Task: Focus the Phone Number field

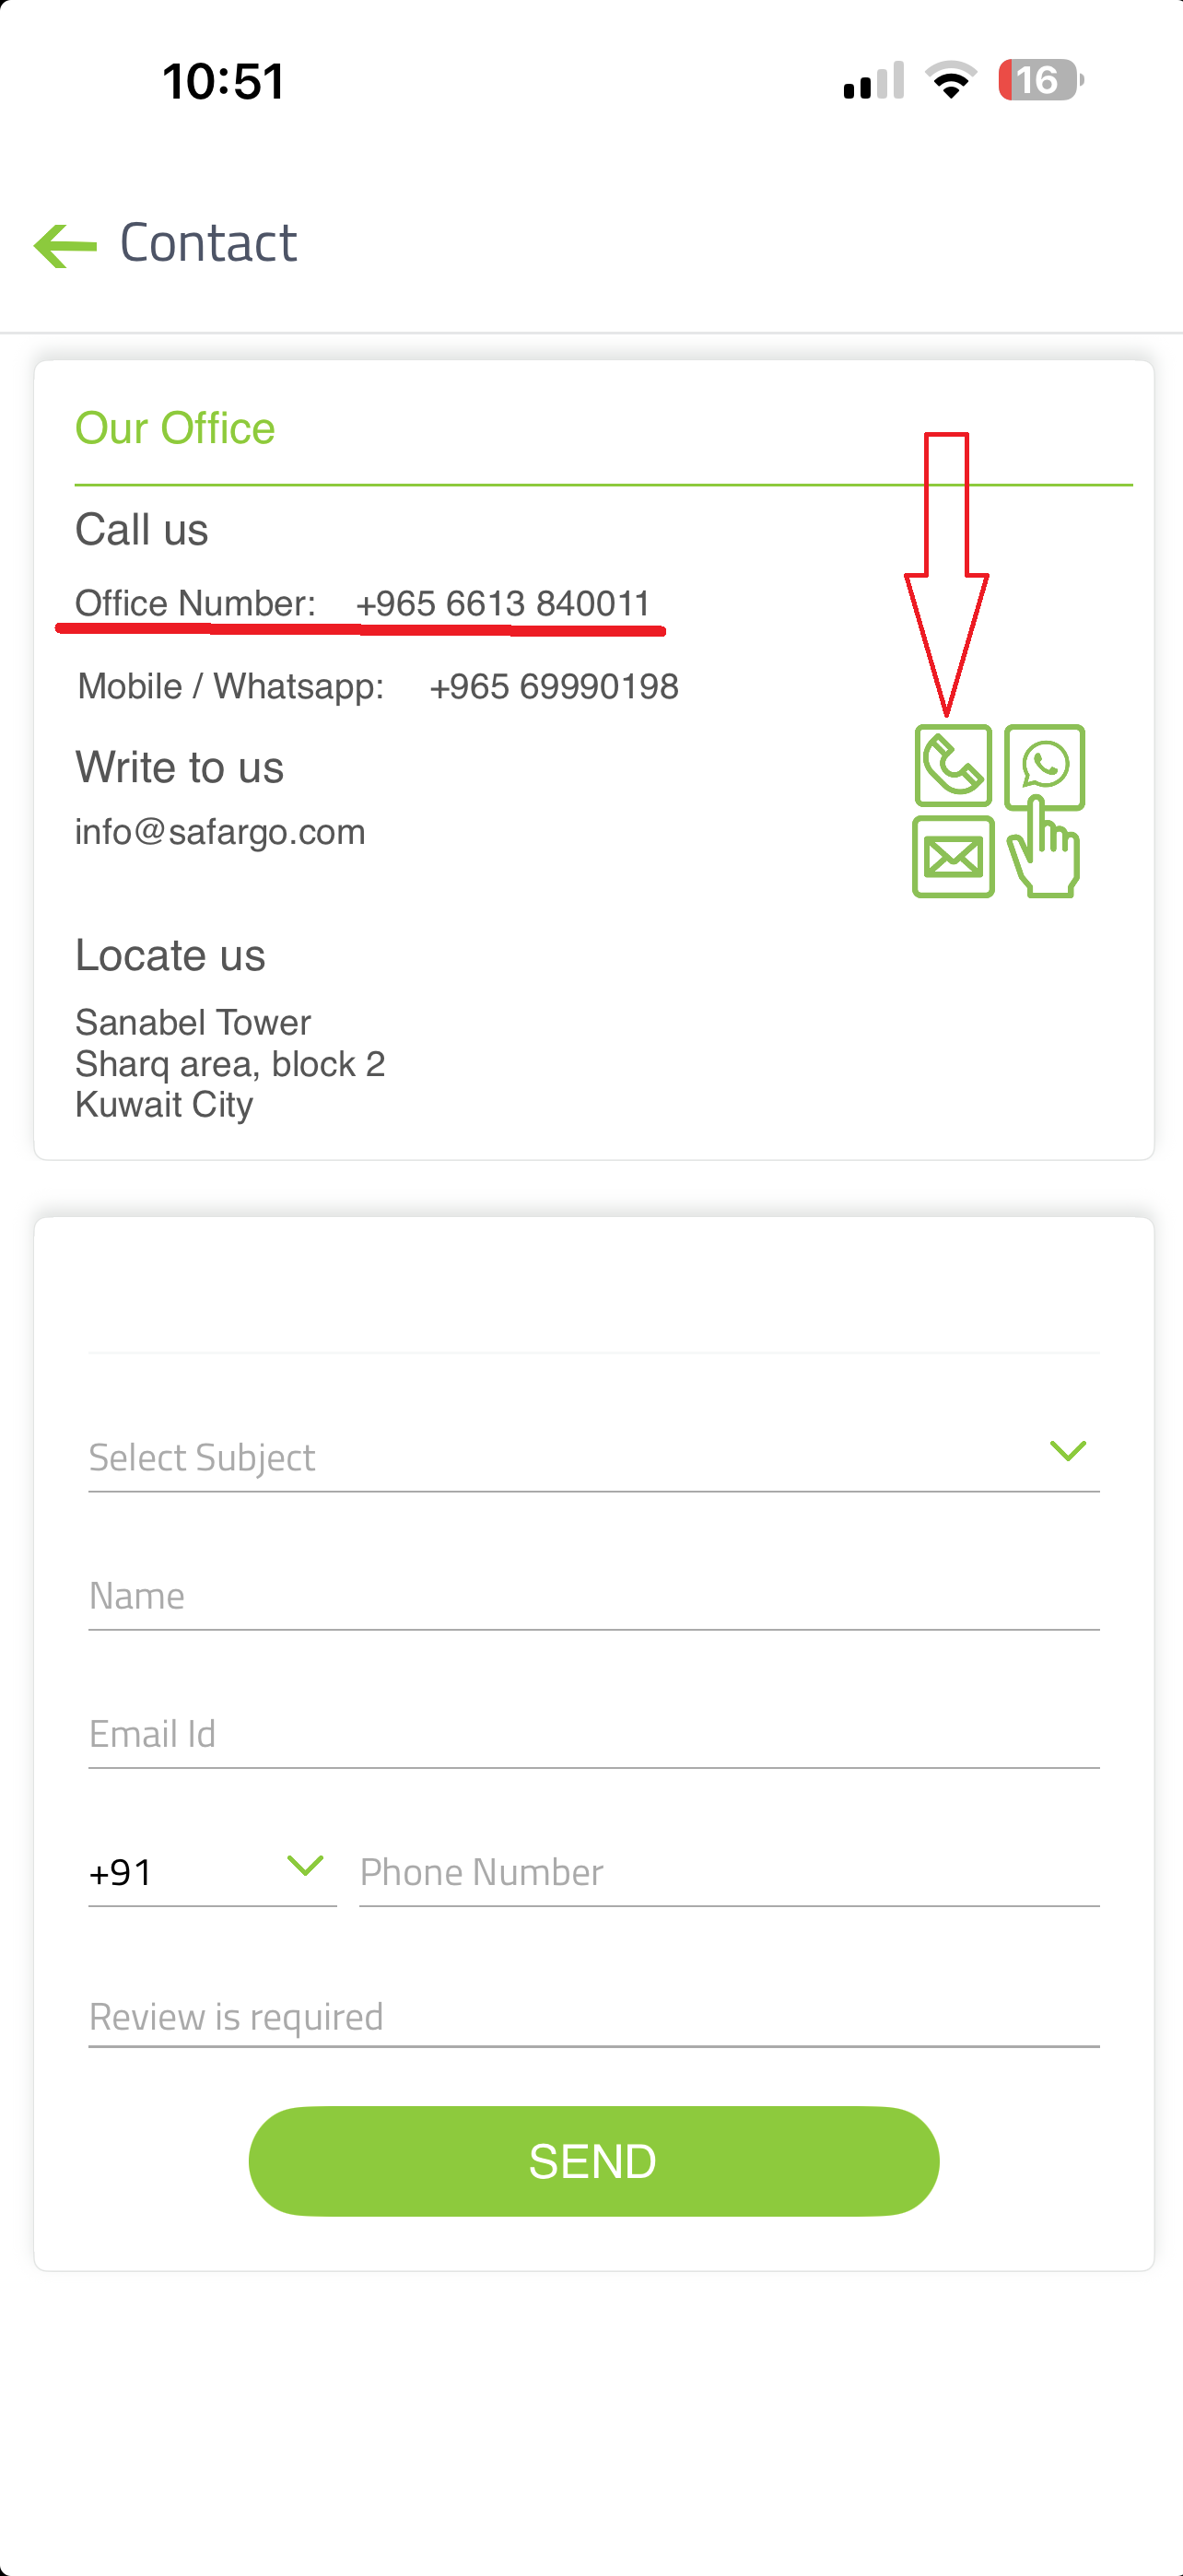Action: [728, 1871]
